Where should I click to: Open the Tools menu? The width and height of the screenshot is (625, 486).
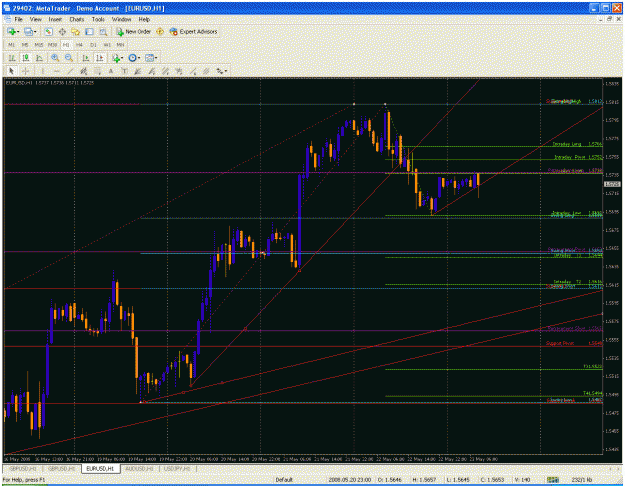click(x=98, y=19)
